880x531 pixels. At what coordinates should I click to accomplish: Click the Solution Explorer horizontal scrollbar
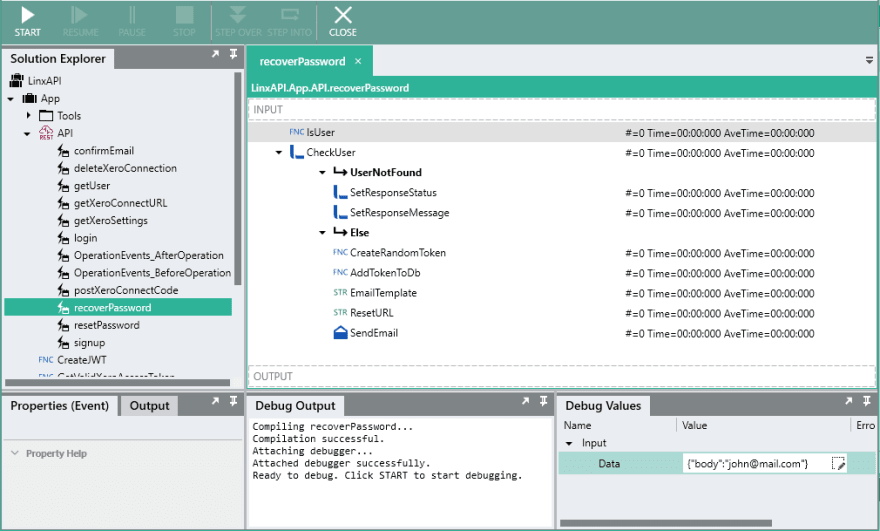(x=117, y=383)
